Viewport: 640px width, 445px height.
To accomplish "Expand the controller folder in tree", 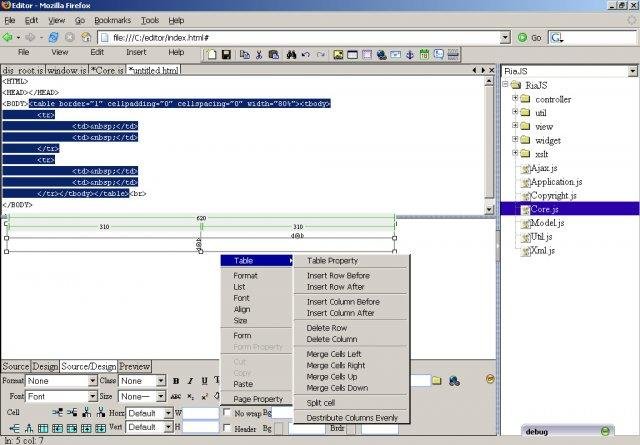I will pyautogui.click(x=514, y=99).
